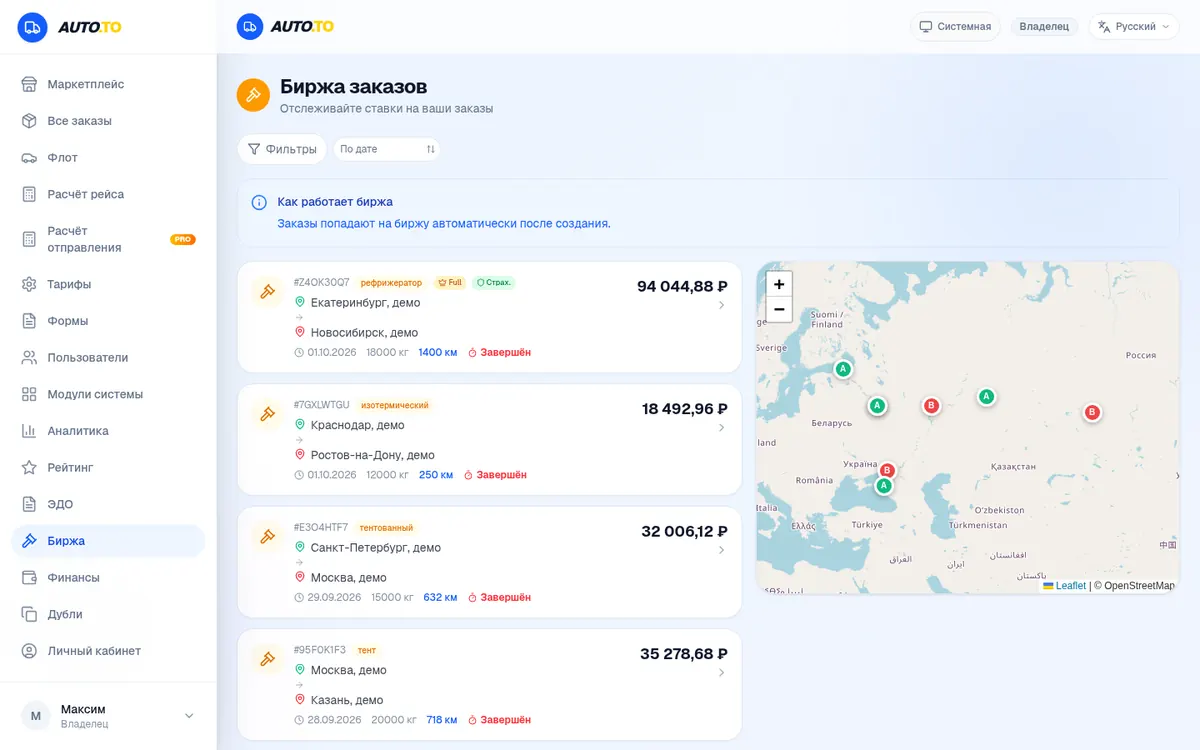Viewport: 1200px width, 750px height.
Task: Open Маркетплейс from the sidebar
Action: (108, 84)
